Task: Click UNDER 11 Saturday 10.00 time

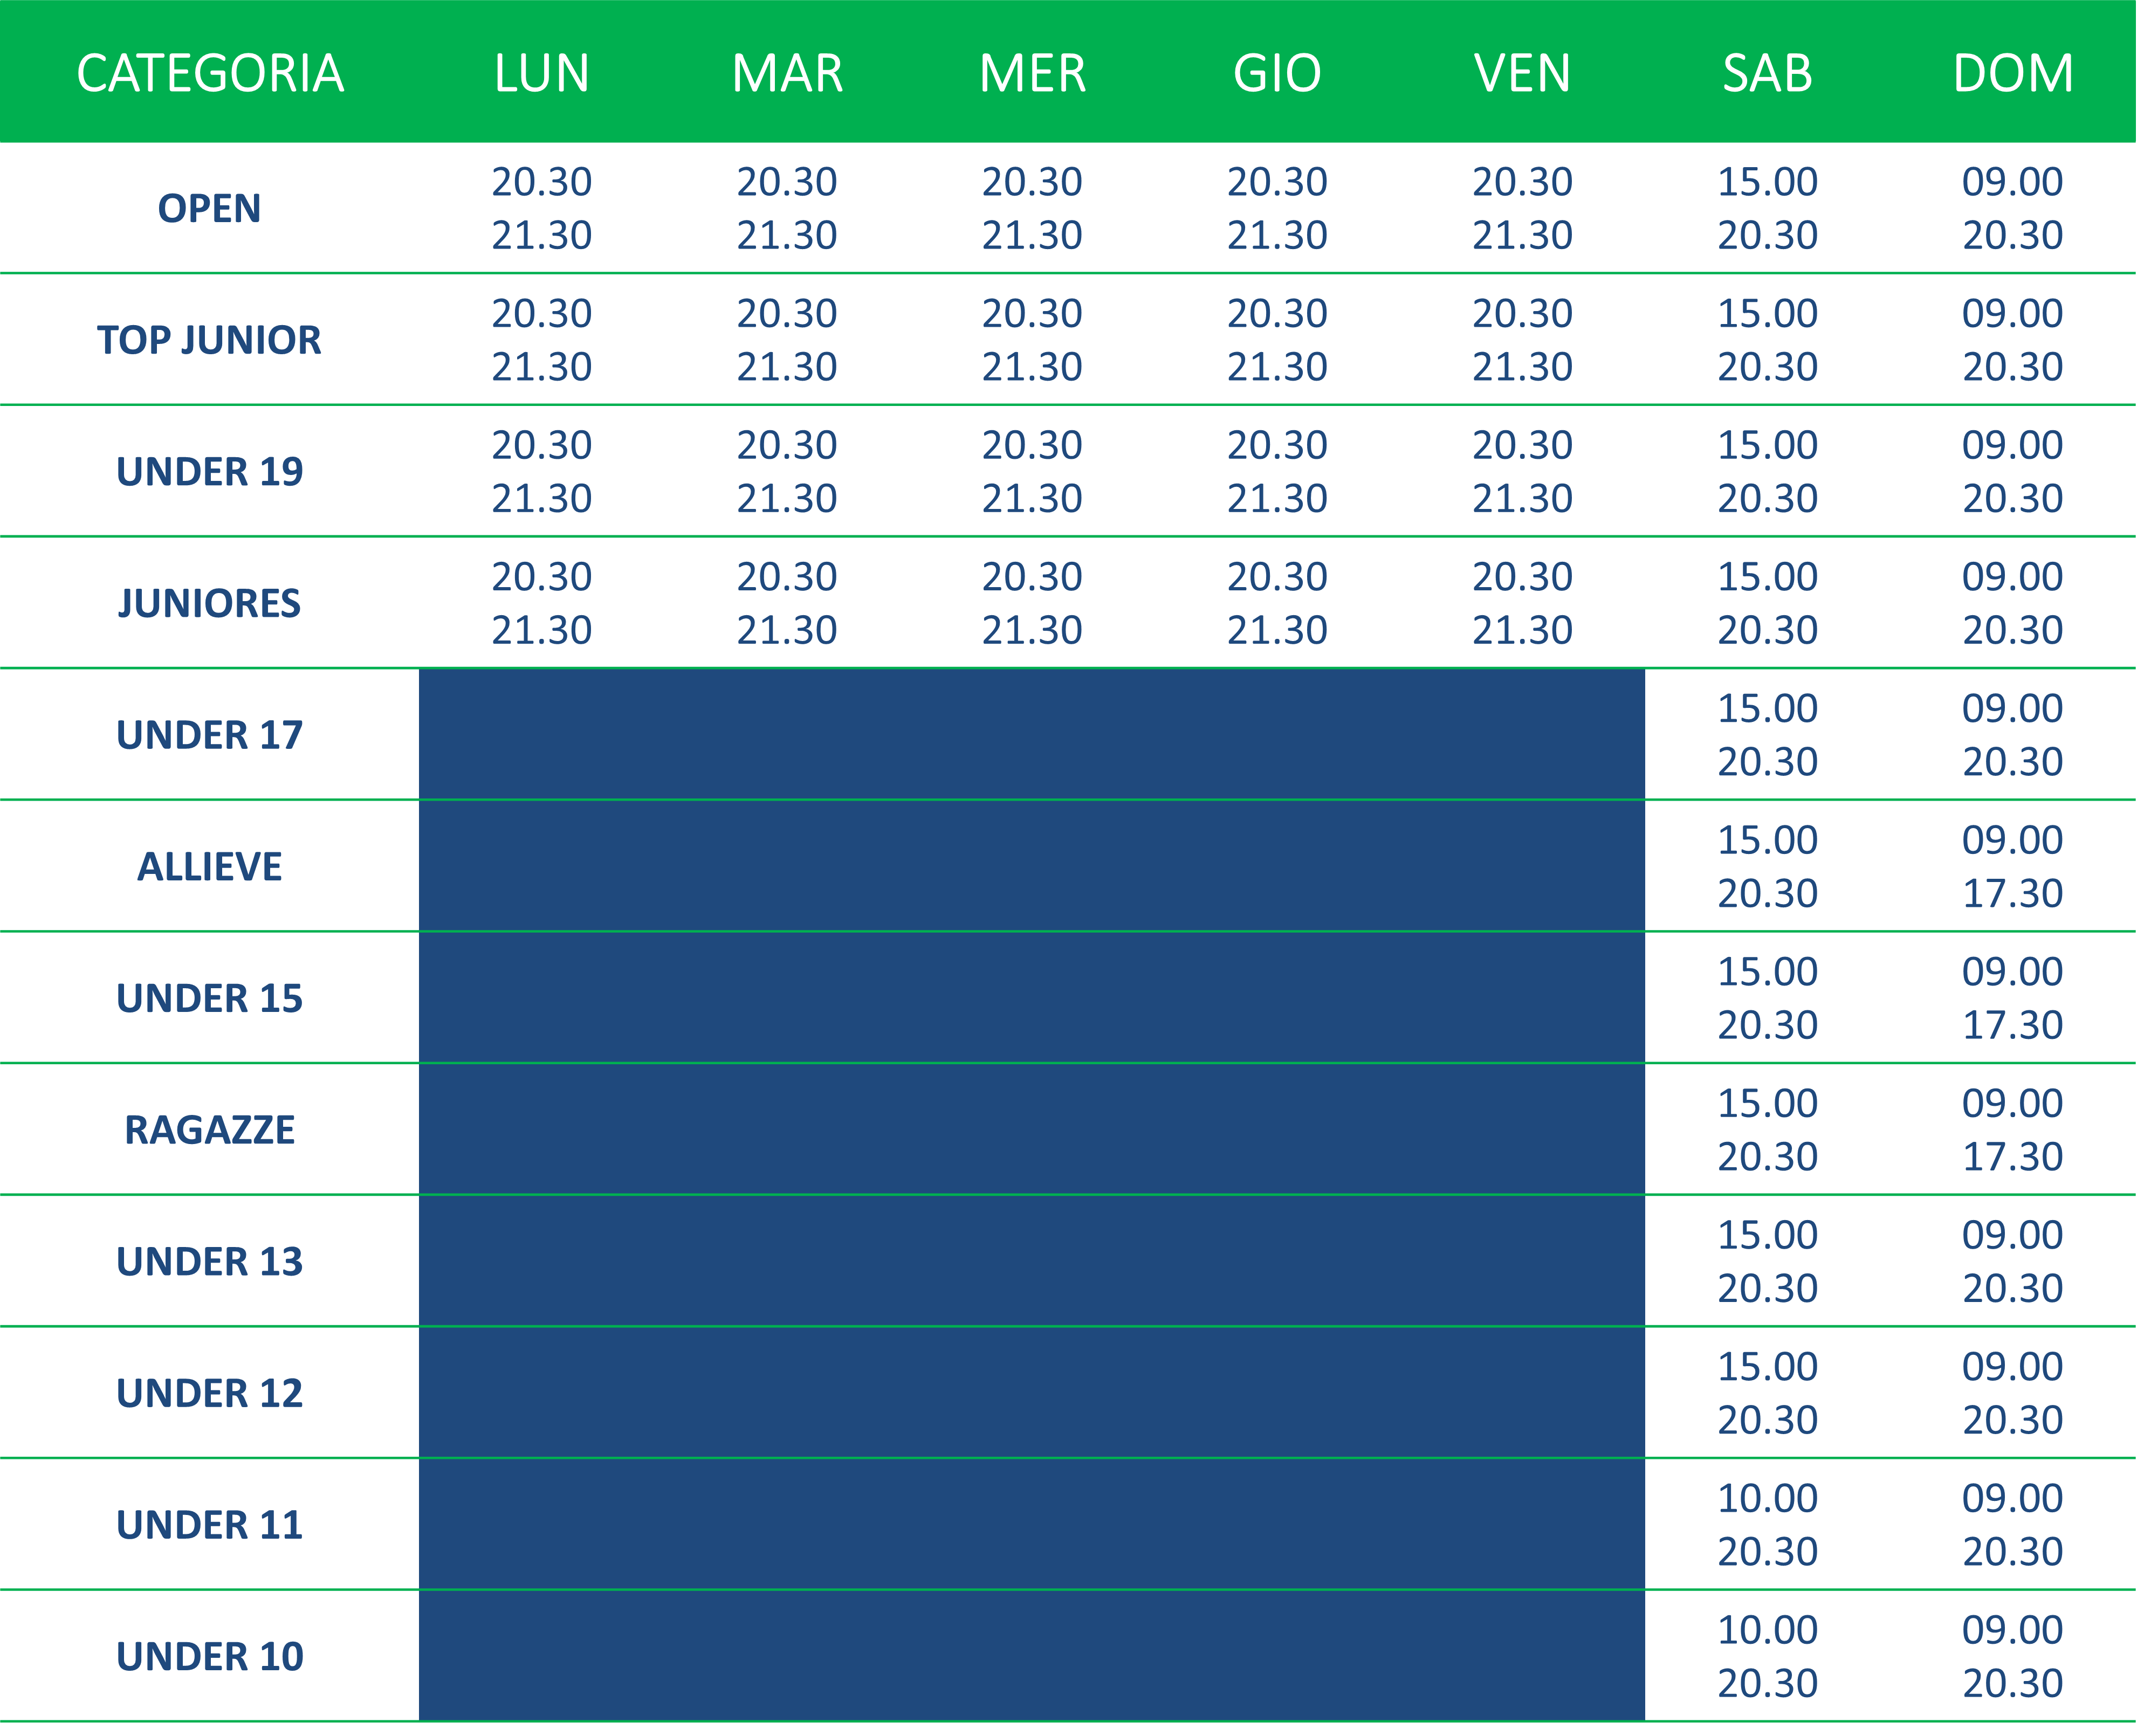Action: 1767,1498
